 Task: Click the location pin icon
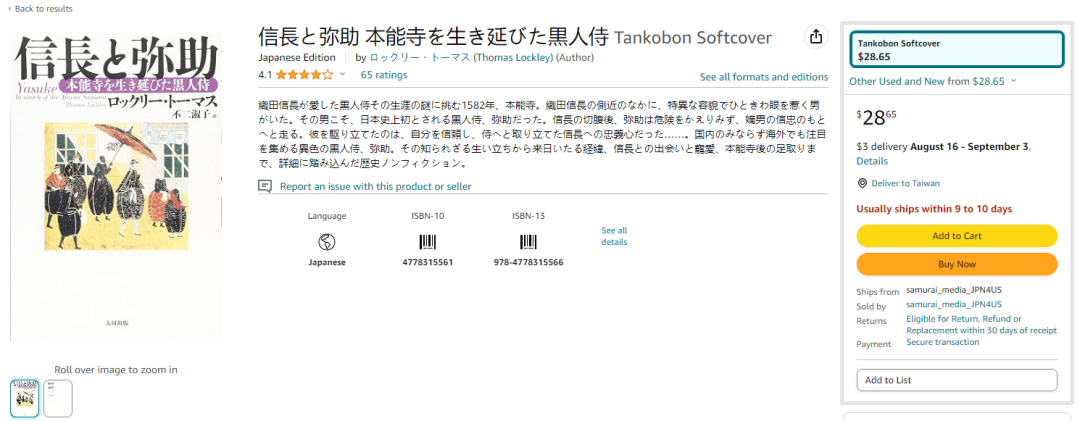(862, 183)
